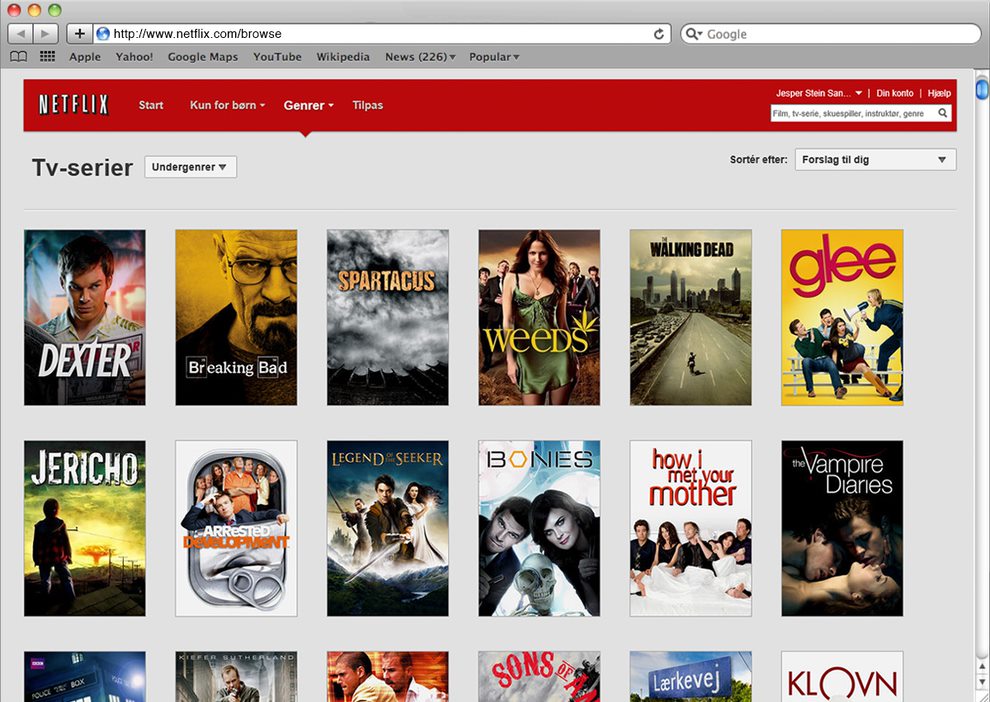
Task: Open the YouTube bookmark
Action: tap(277, 57)
